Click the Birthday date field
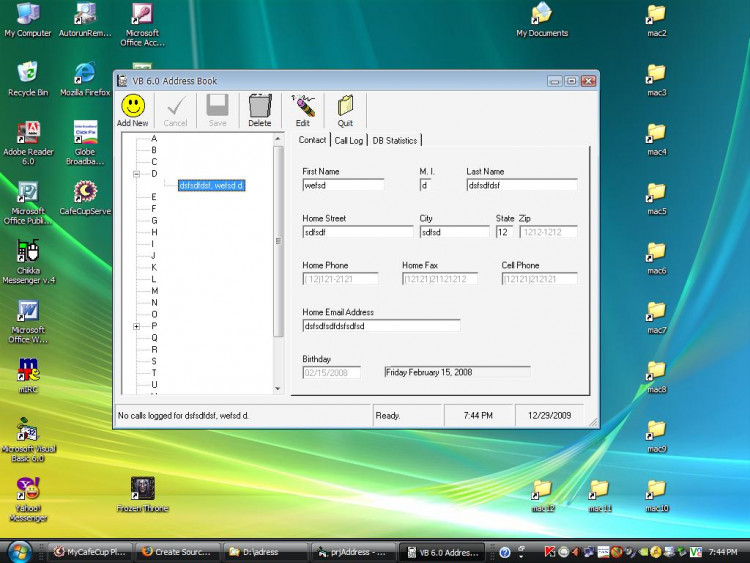Image resolution: width=750 pixels, height=563 pixels. coord(331,373)
